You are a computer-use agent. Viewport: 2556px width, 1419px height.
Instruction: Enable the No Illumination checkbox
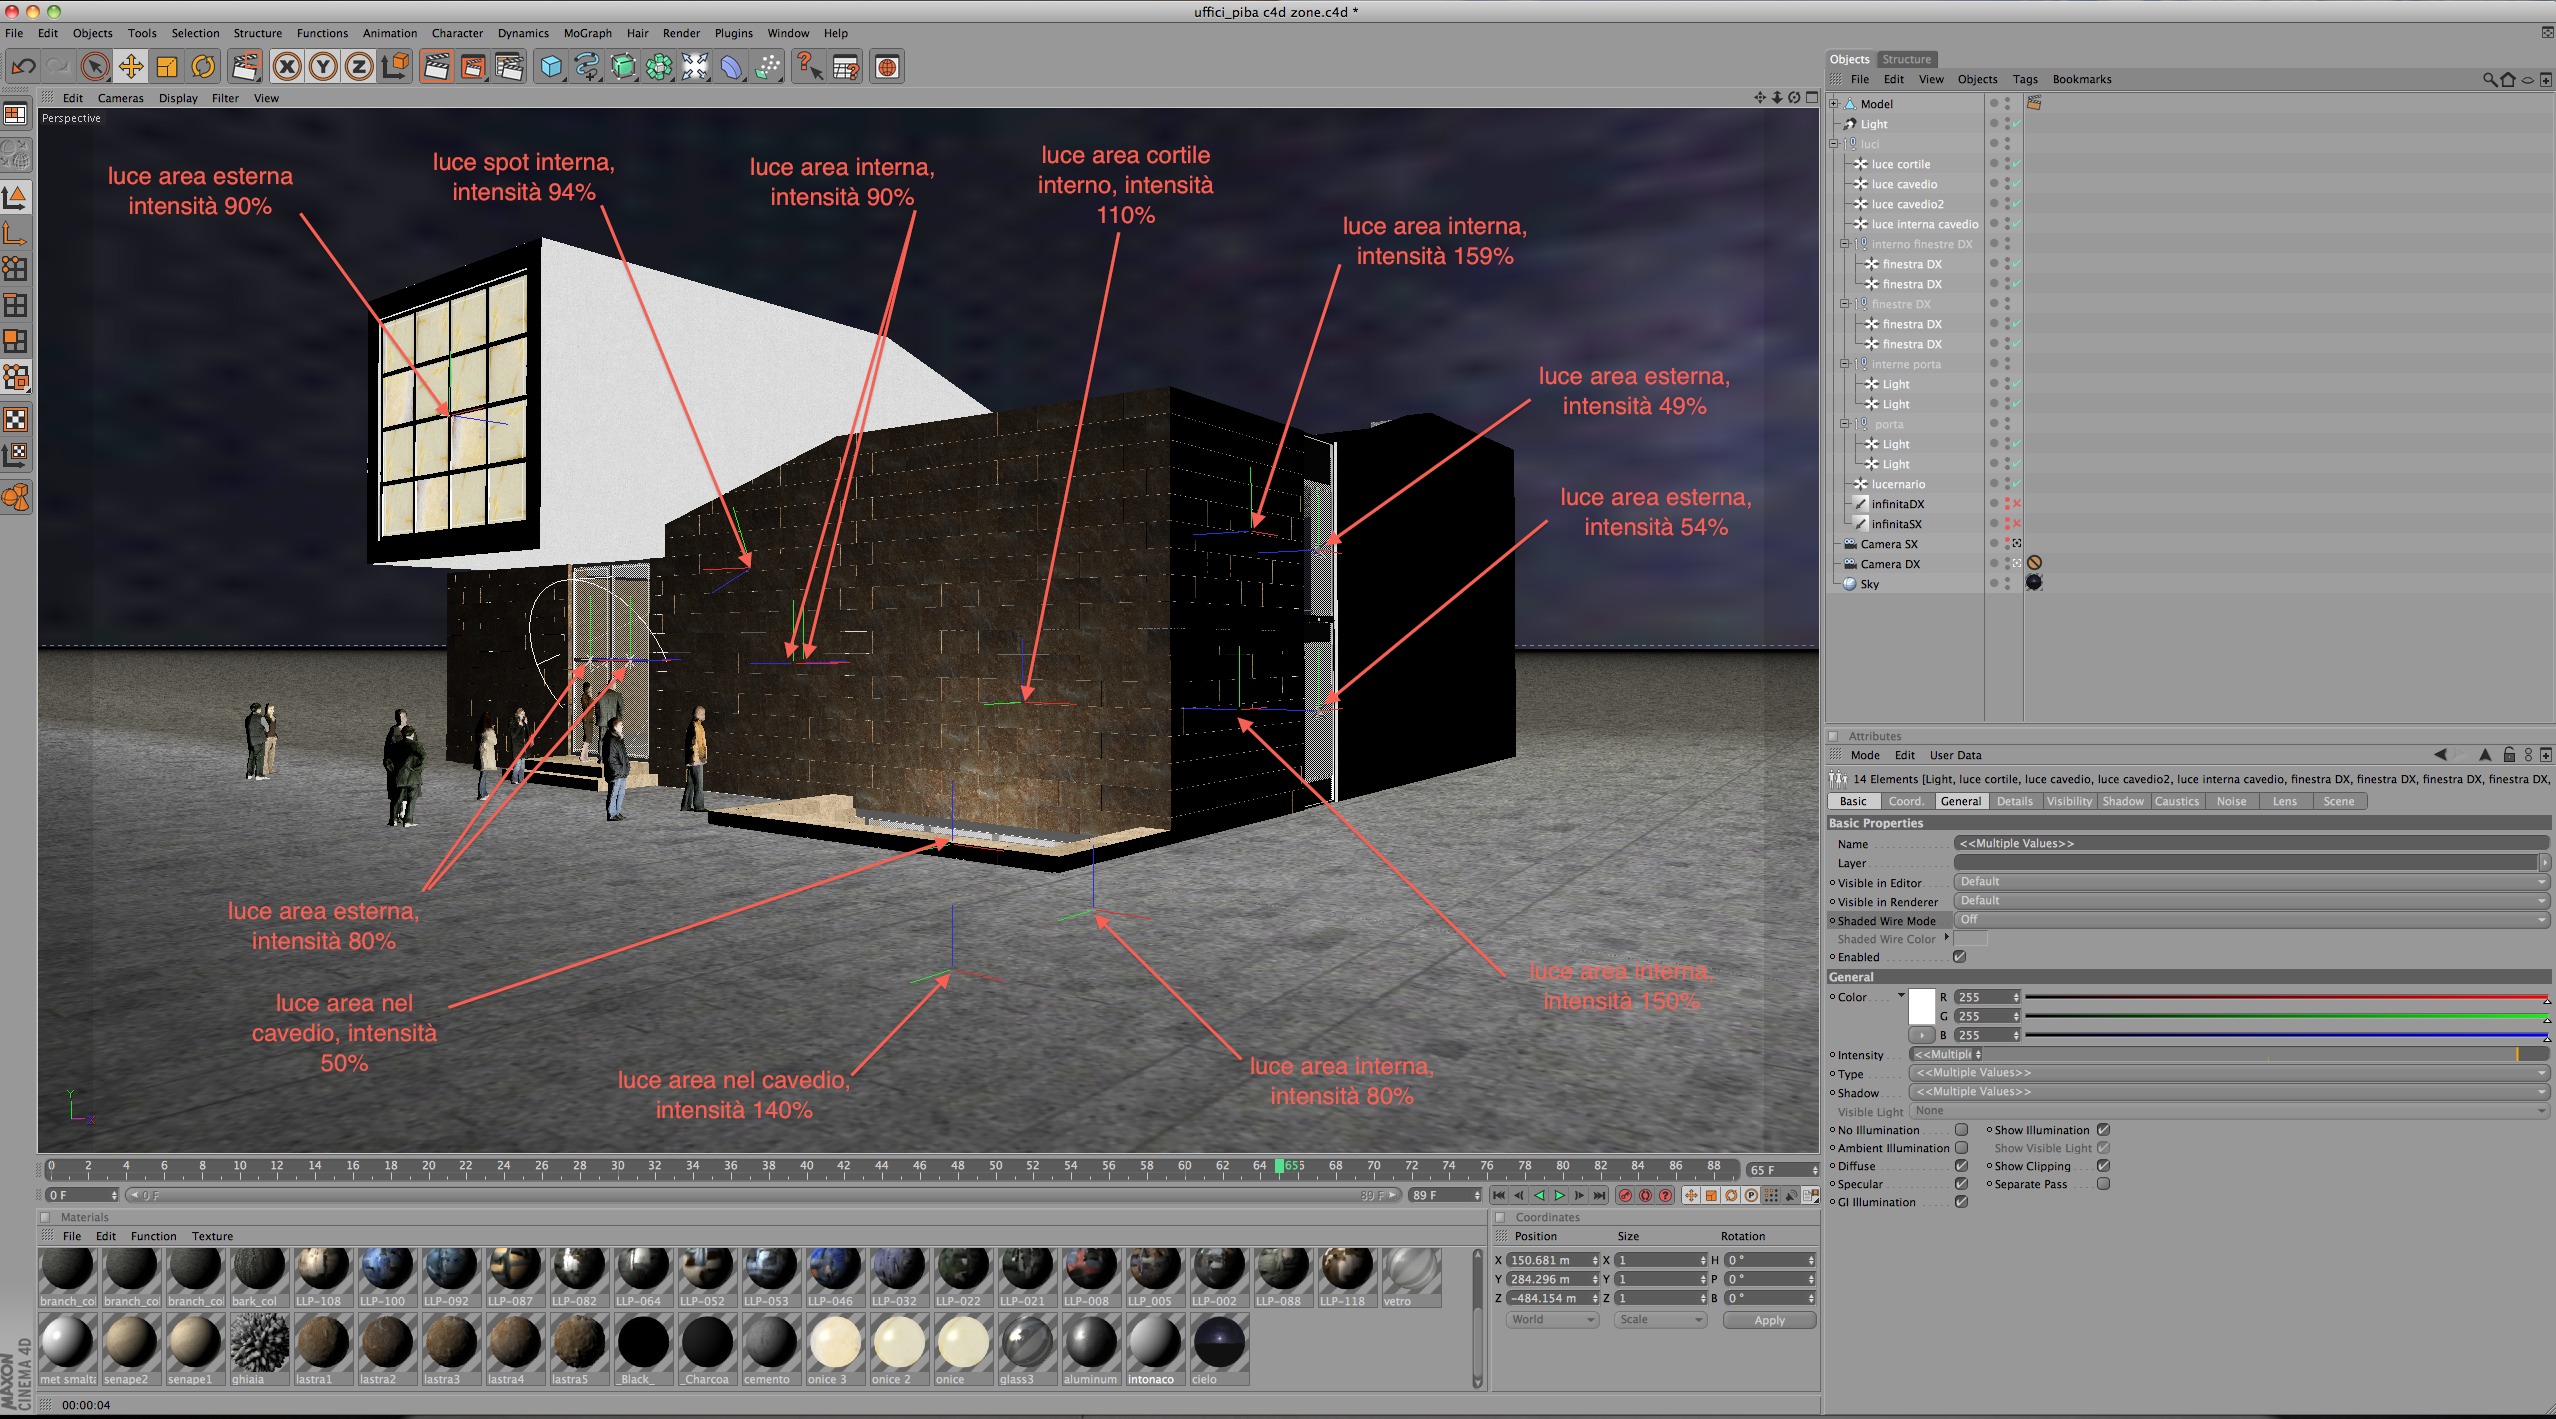tap(1961, 1130)
